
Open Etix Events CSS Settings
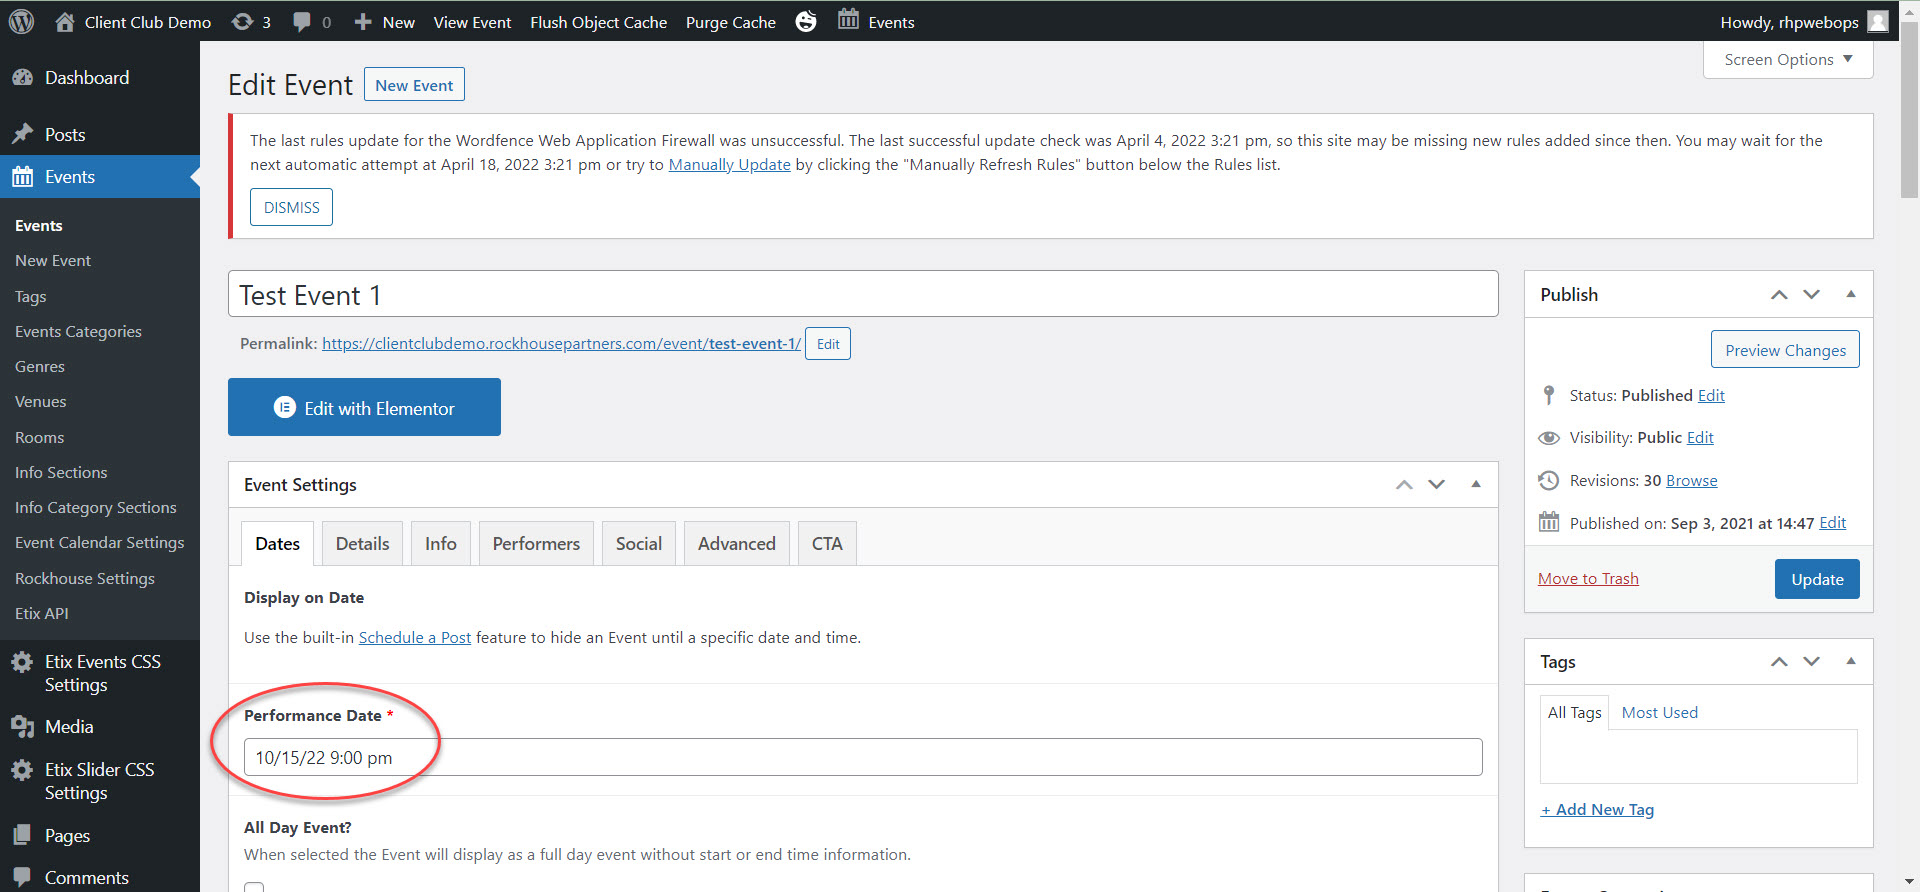pos(101,673)
